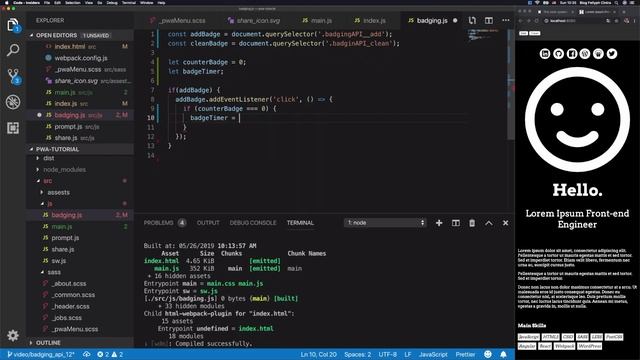Click the feedback smiley in status bar
Screen dimensions: 640x360
pos(488,354)
